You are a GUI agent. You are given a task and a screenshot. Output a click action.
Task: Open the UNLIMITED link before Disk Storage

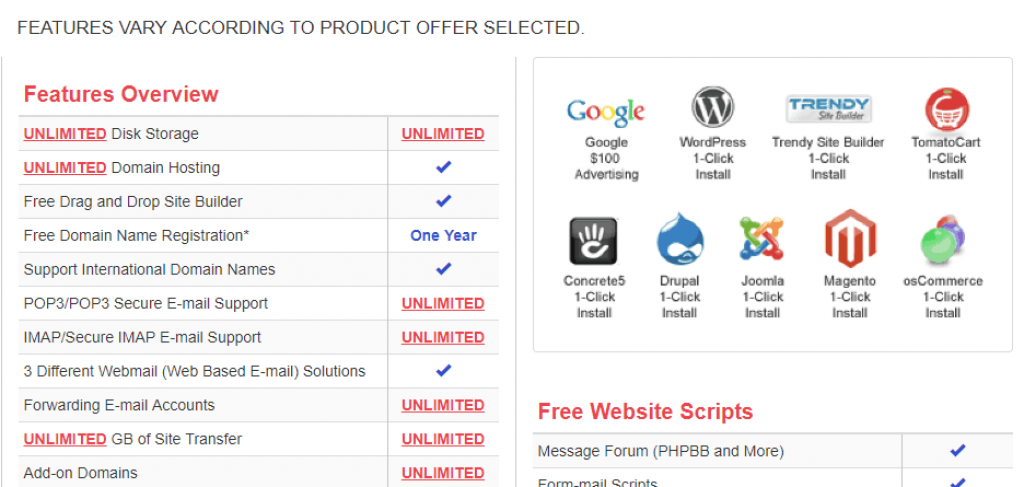point(65,134)
